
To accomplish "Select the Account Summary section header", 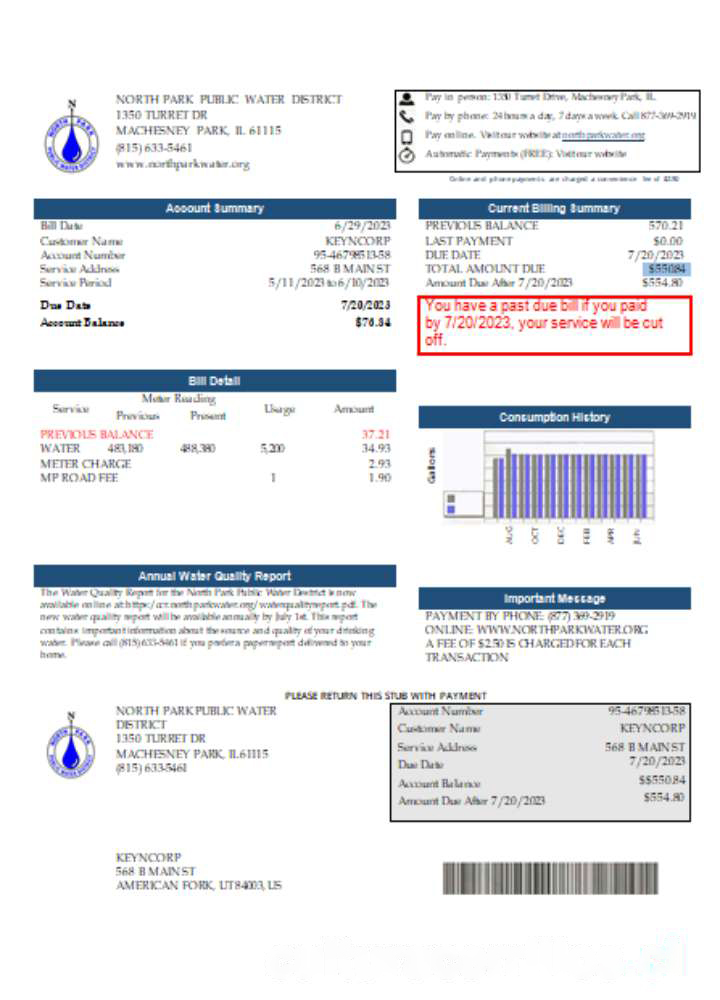I will pos(215,208).
